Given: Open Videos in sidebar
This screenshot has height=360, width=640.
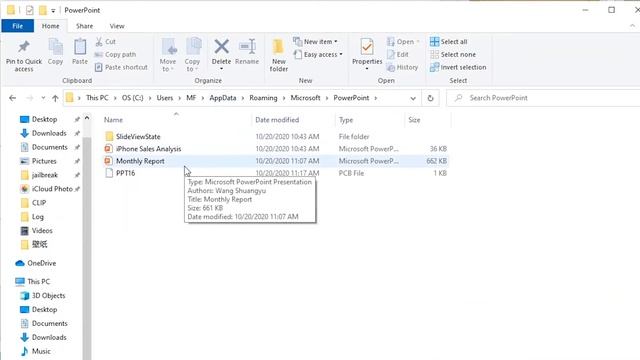Looking at the screenshot, I should tap(42, 231).
